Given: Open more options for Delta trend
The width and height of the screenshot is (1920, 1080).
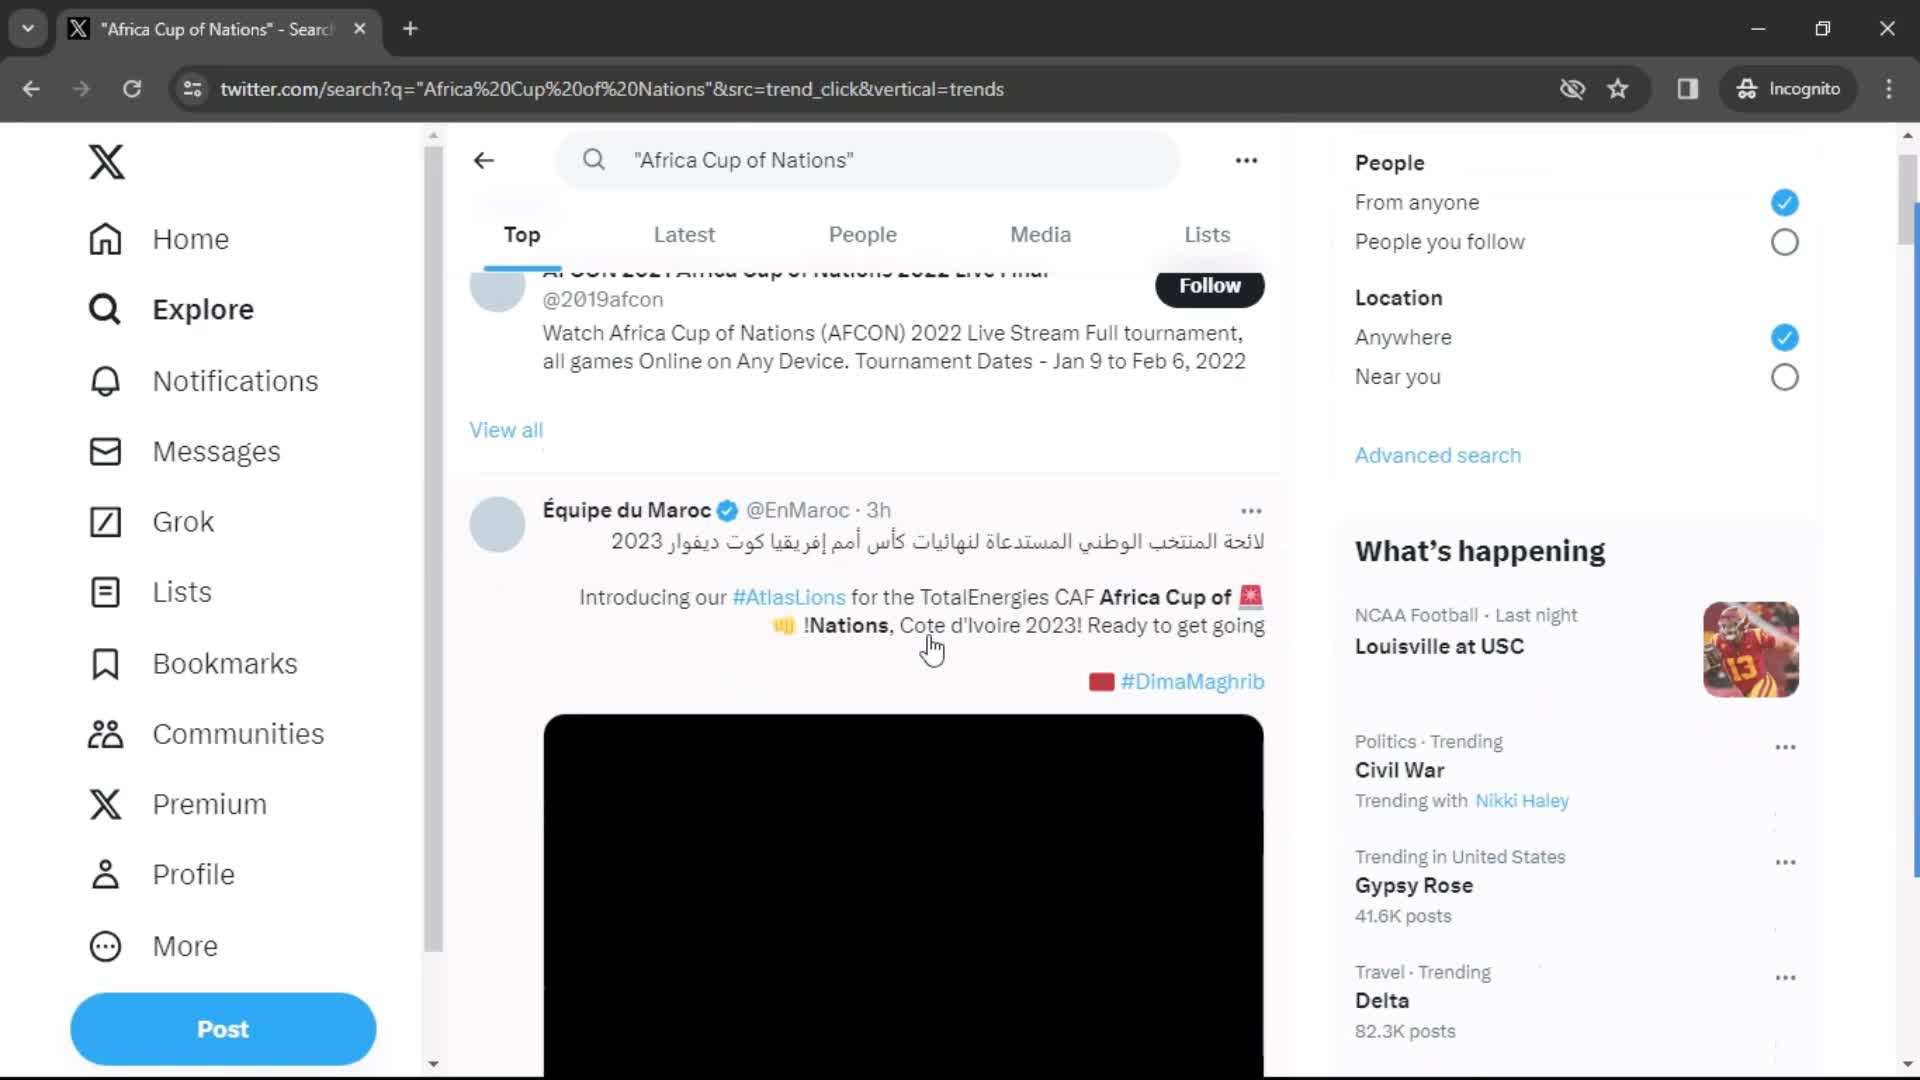Looking at the screenshot, I should (1785, 977).
